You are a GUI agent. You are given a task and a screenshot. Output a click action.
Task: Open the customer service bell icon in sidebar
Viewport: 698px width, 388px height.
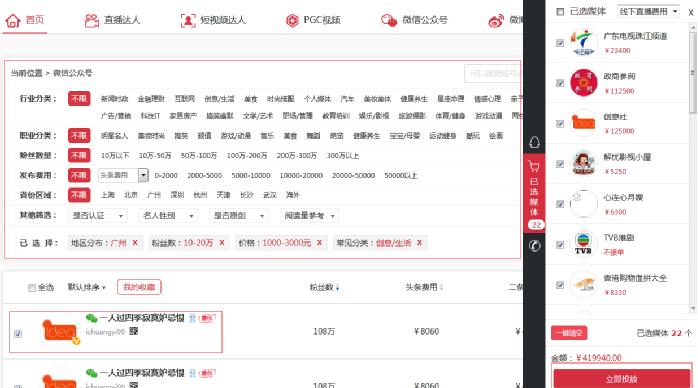pyautogui.click(x=534, y=142)
